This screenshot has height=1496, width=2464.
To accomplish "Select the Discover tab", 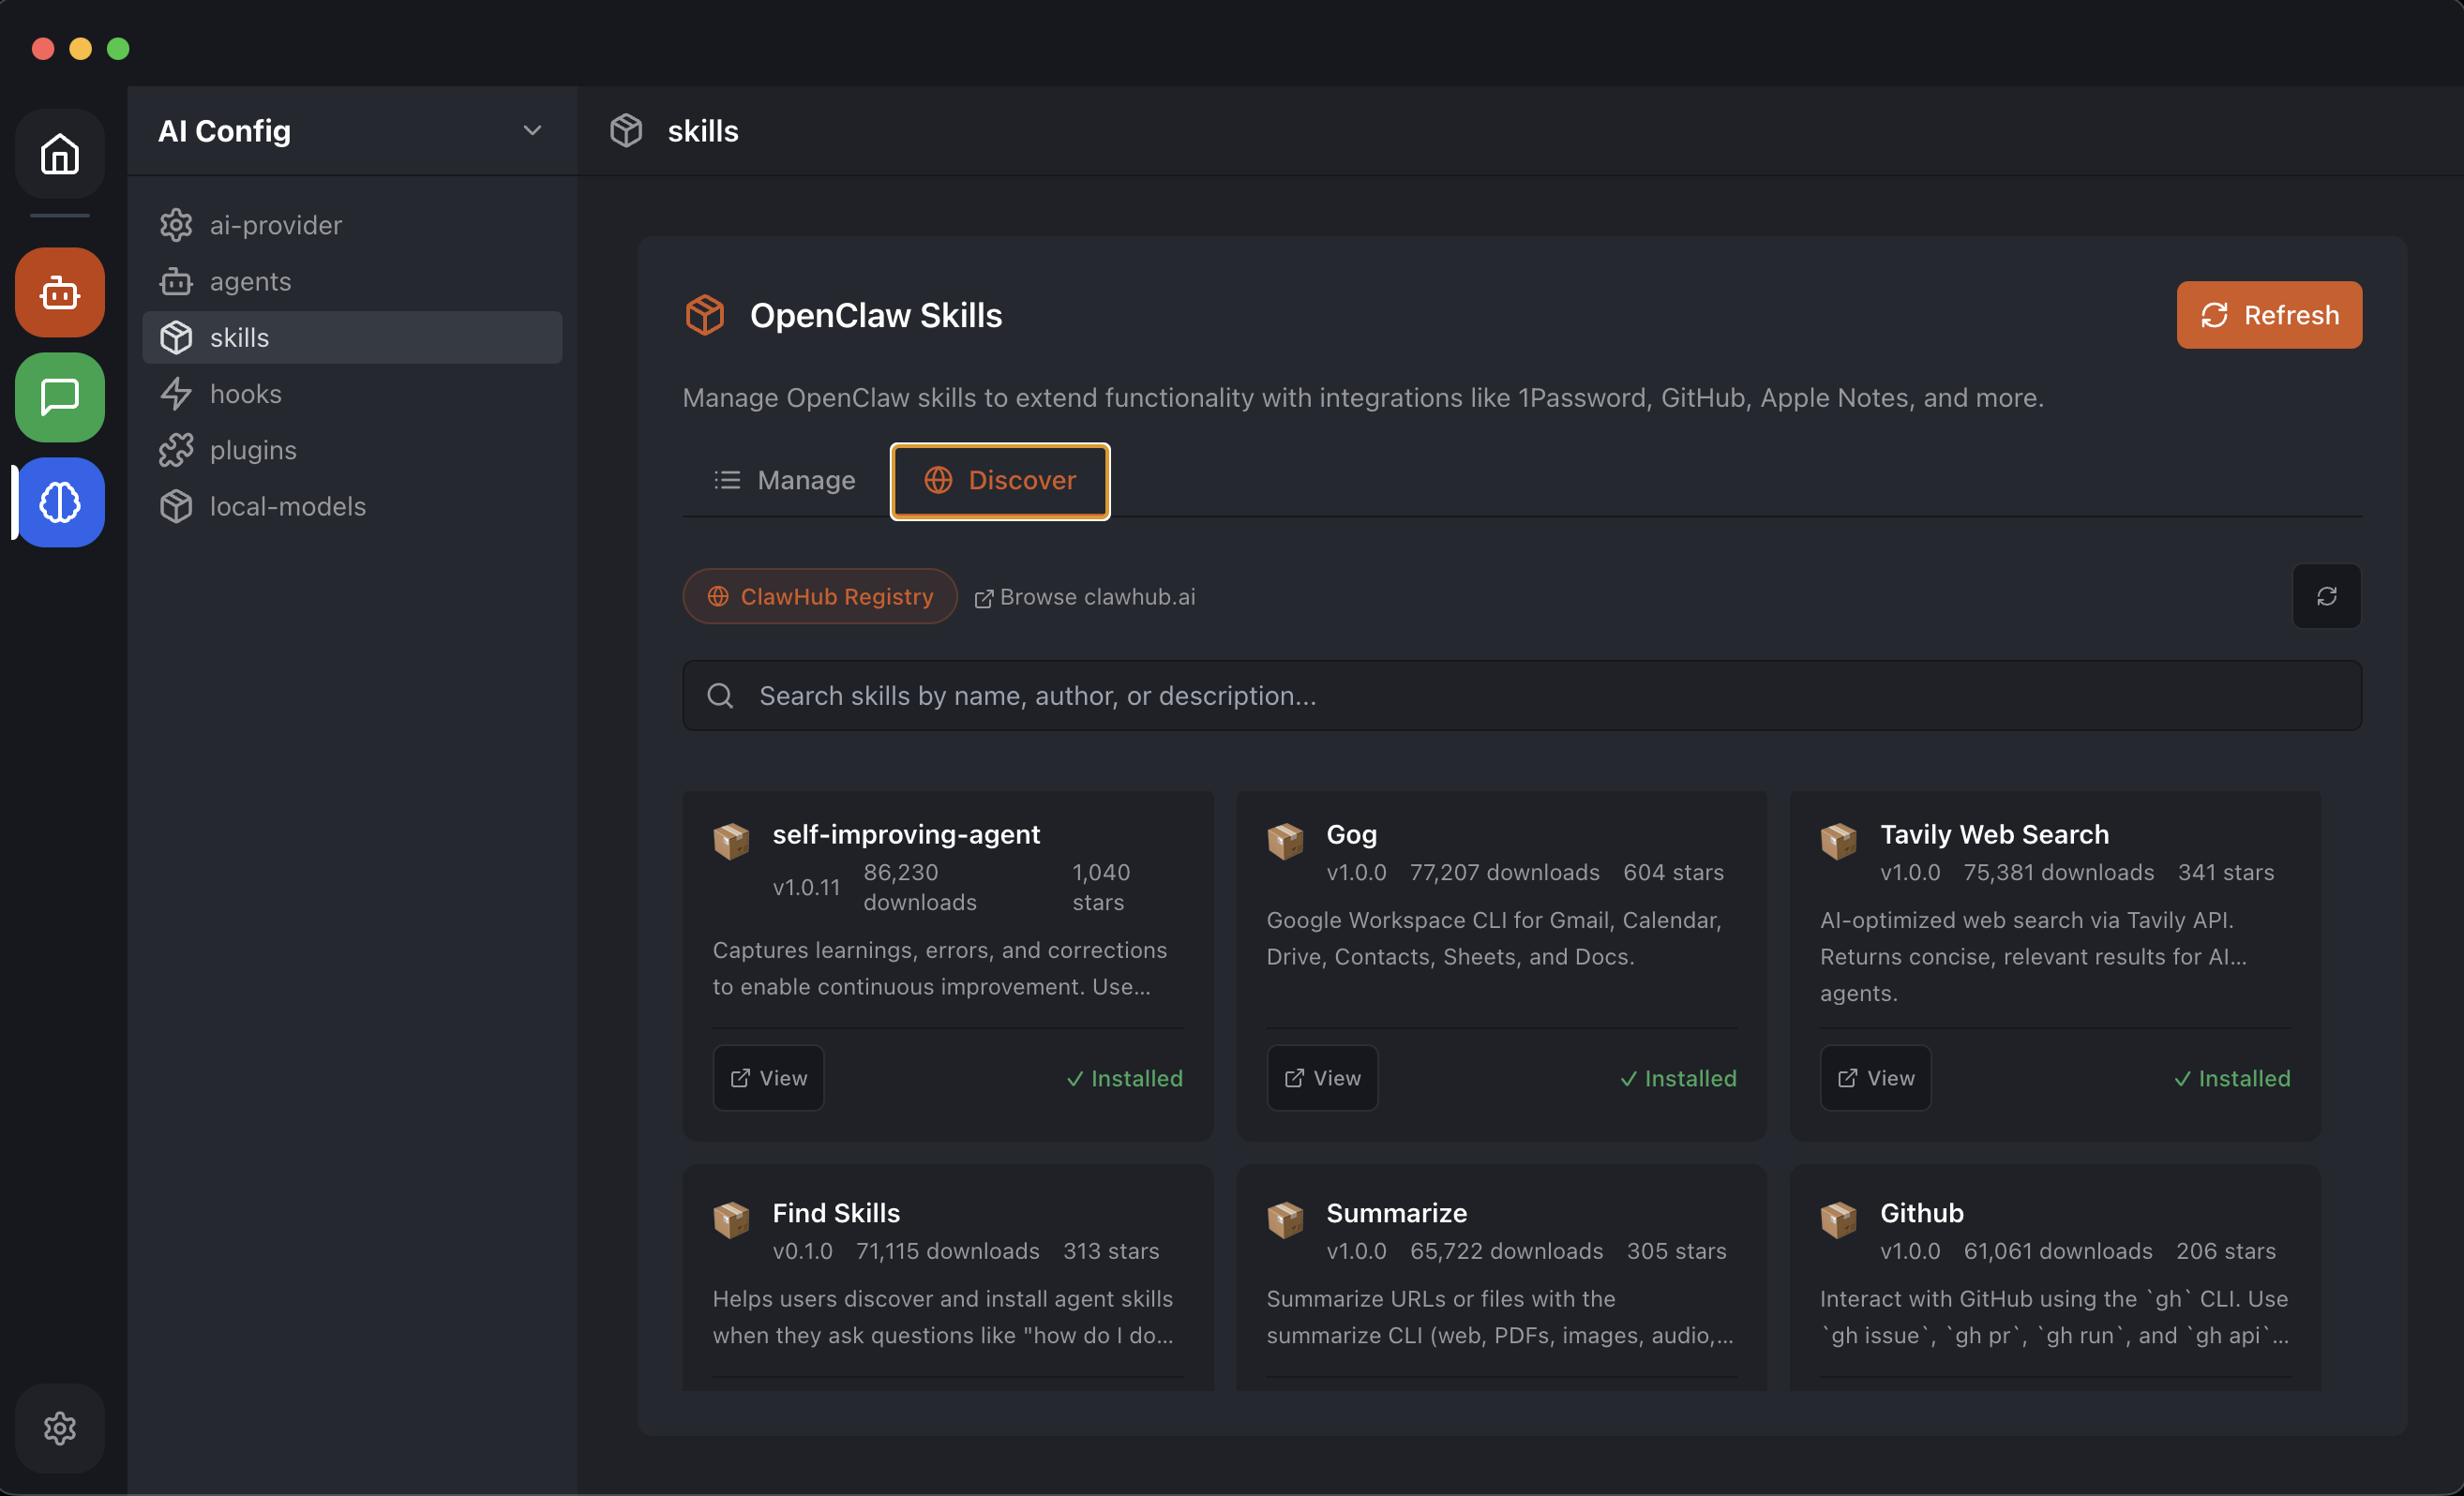I will 999,480.
